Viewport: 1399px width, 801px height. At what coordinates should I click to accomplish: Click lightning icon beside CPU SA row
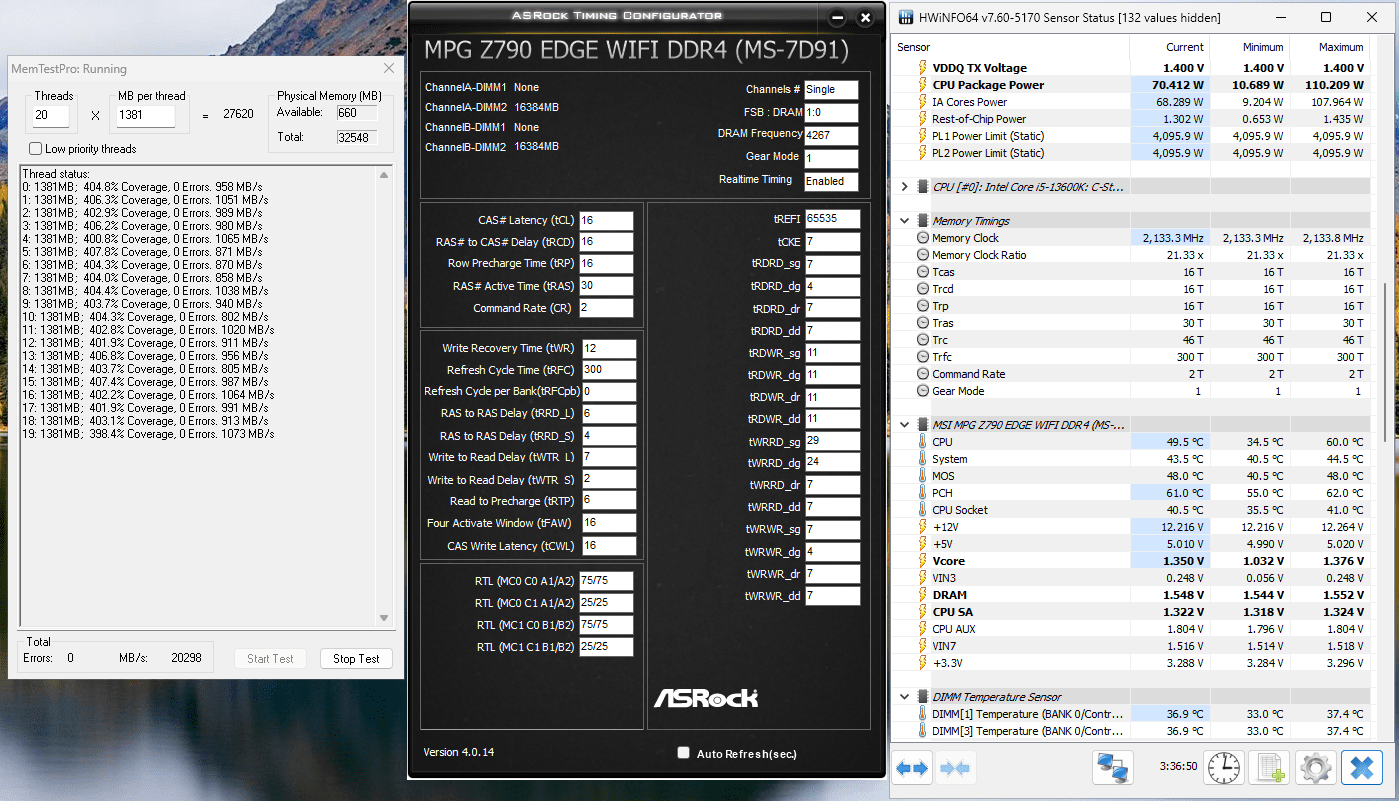point(922,612)
